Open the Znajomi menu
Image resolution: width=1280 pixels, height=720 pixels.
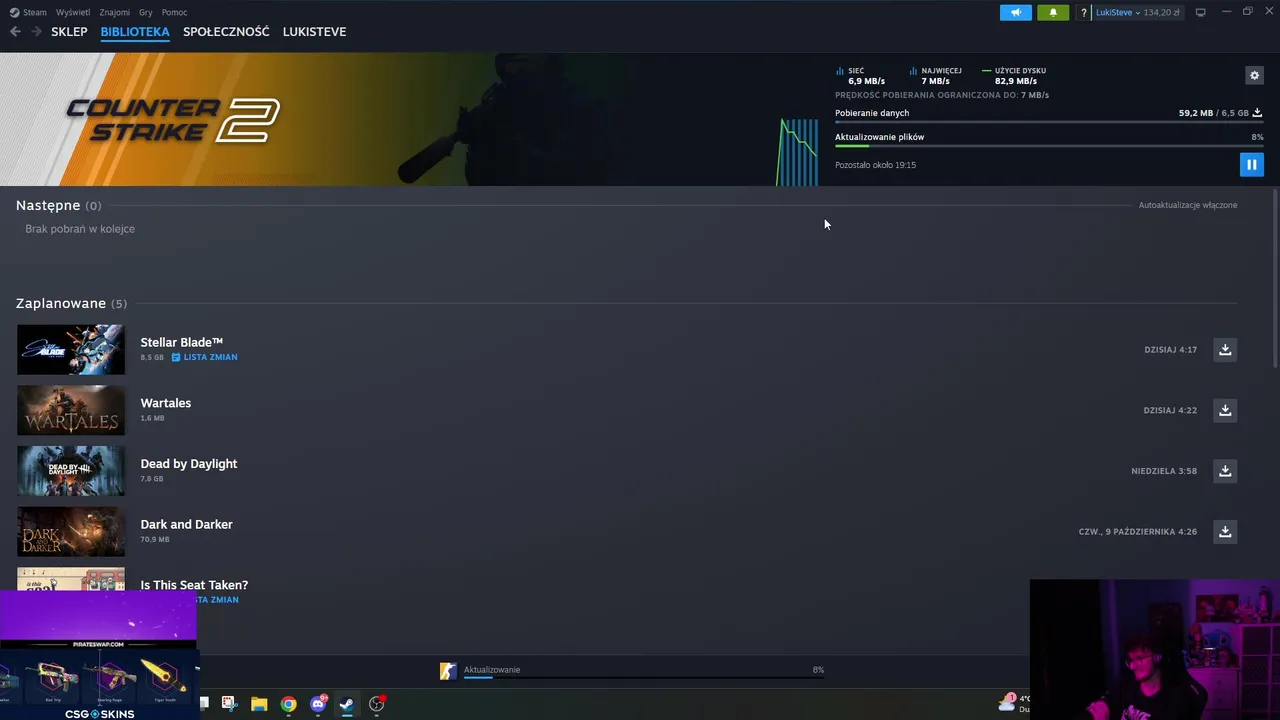tap(115, 12)
